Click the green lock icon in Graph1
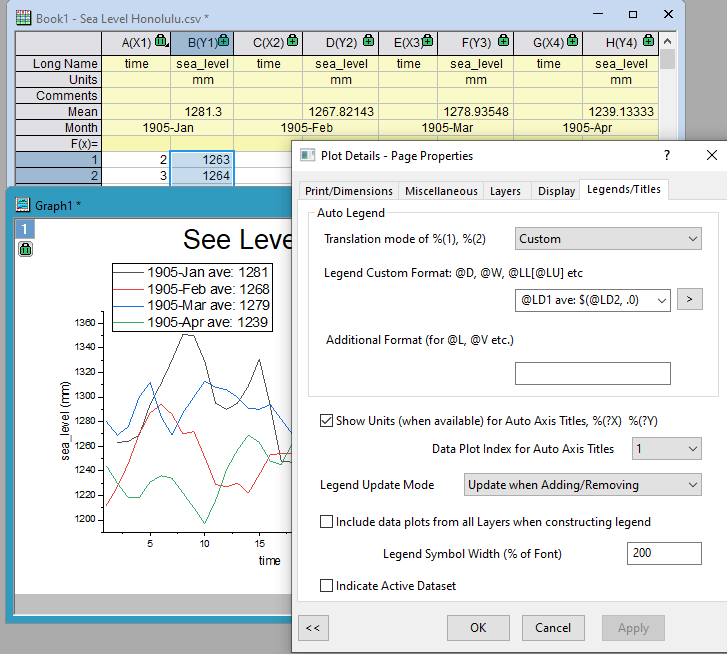 pyautogui.click(x=26, y=248)
